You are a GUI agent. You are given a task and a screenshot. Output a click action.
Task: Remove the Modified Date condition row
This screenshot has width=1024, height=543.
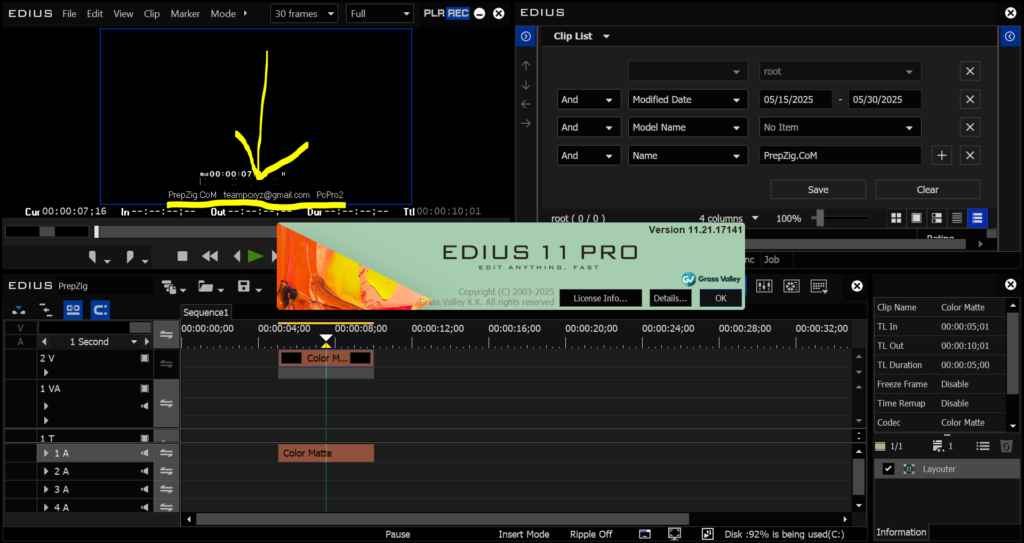970,99
